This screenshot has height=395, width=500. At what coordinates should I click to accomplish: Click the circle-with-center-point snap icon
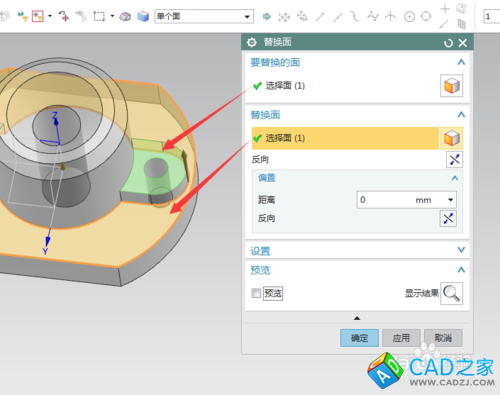[x=409, y=16]
